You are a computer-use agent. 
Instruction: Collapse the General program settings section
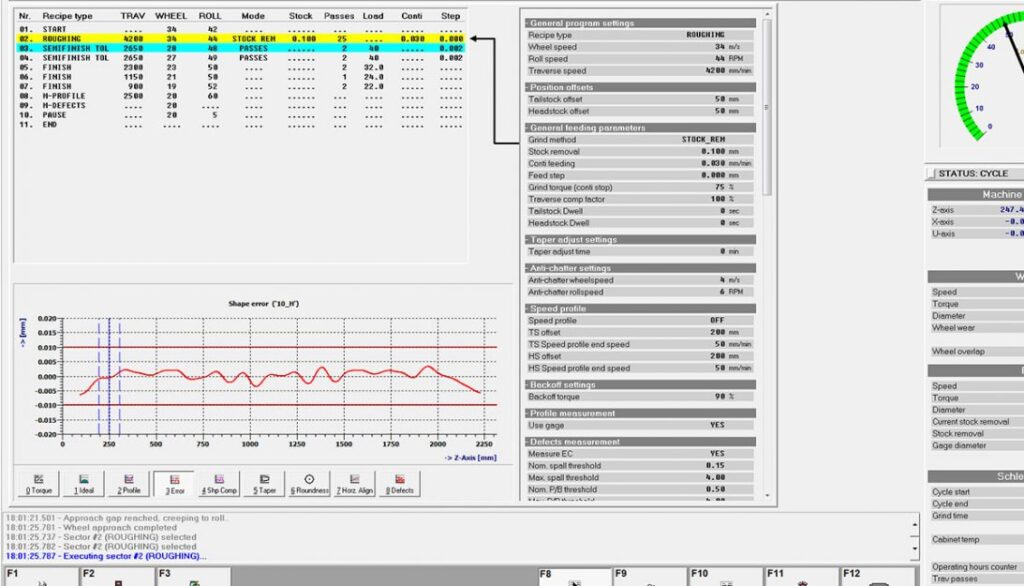(x=525, y=23)
